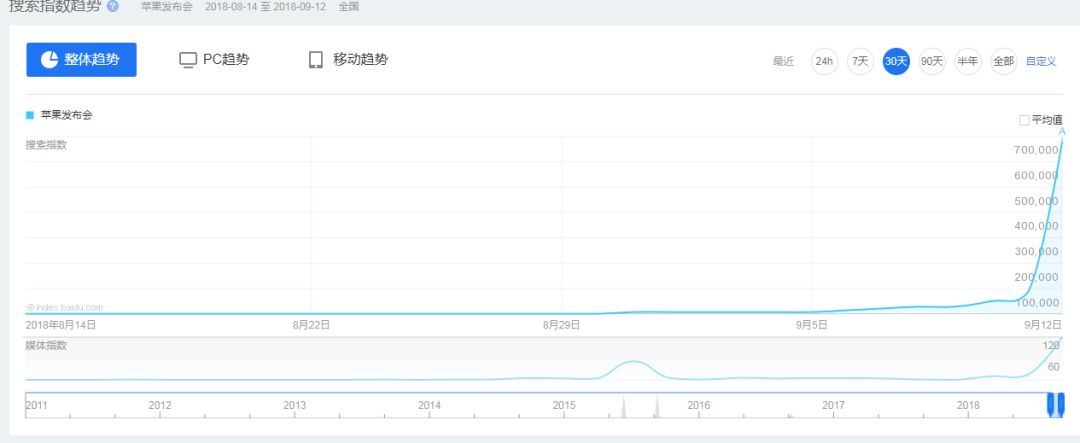Choose the 90天 time range
This screenshot has width=1080, height=443.
point(932,61)
